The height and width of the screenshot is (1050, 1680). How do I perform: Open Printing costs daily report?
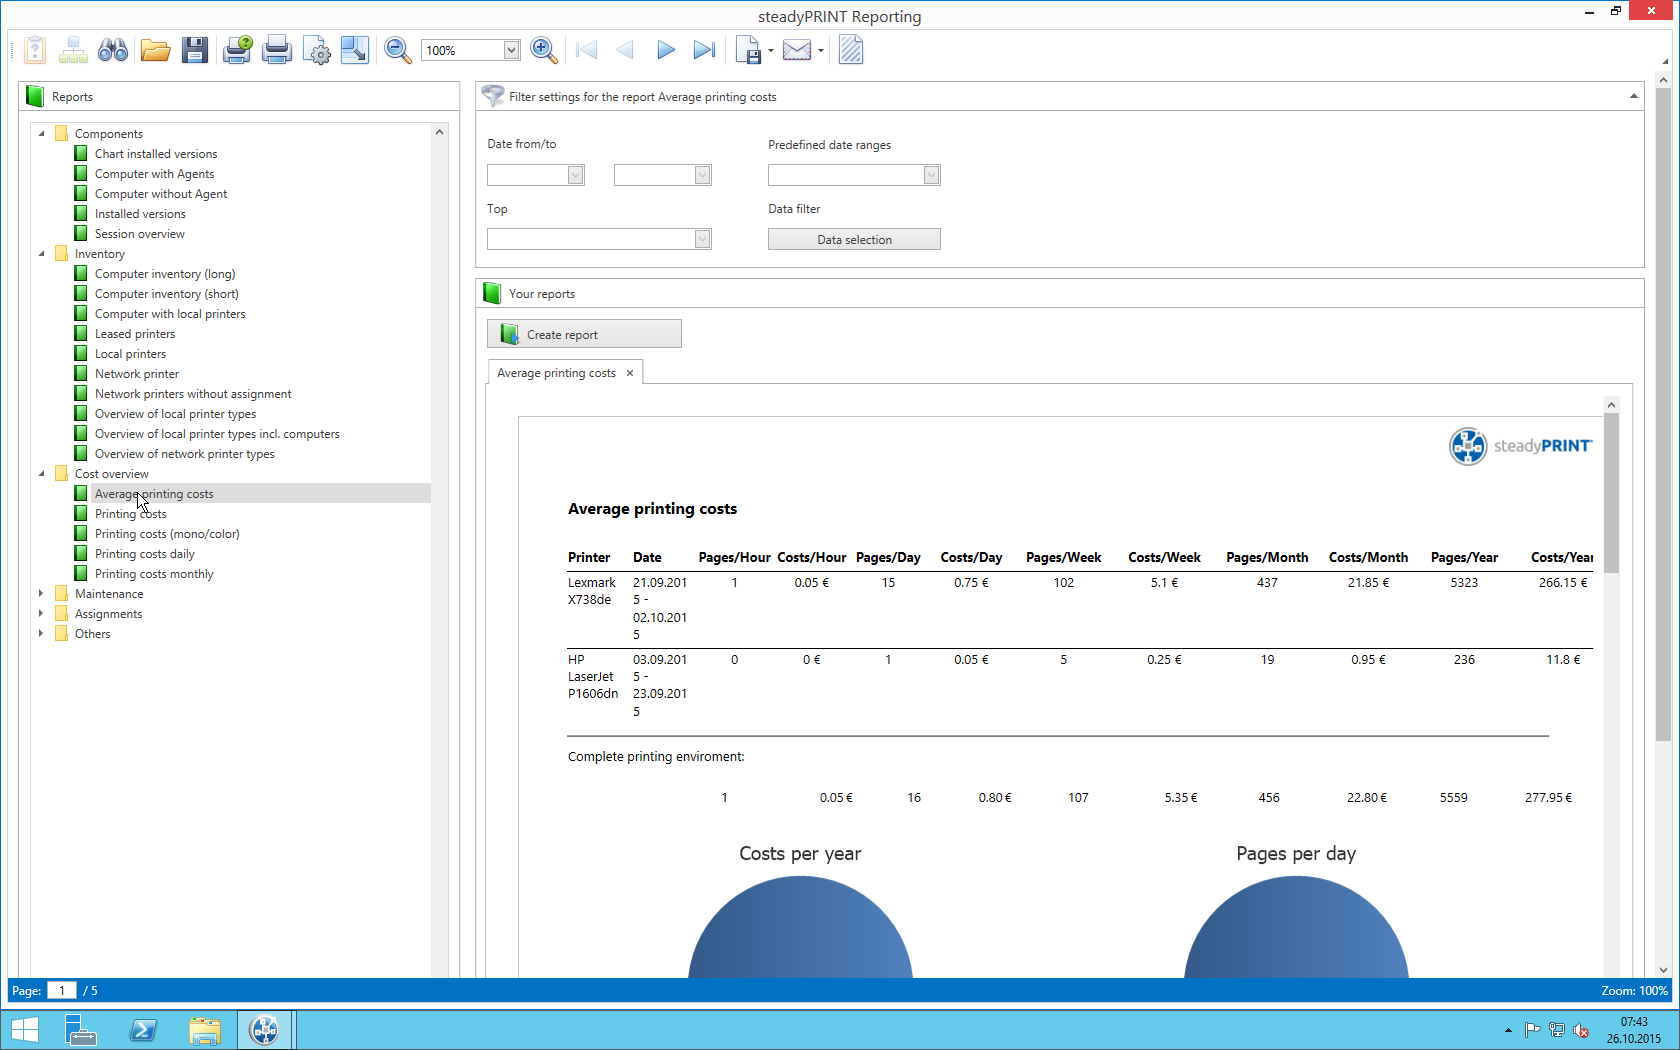pos(145,554)
